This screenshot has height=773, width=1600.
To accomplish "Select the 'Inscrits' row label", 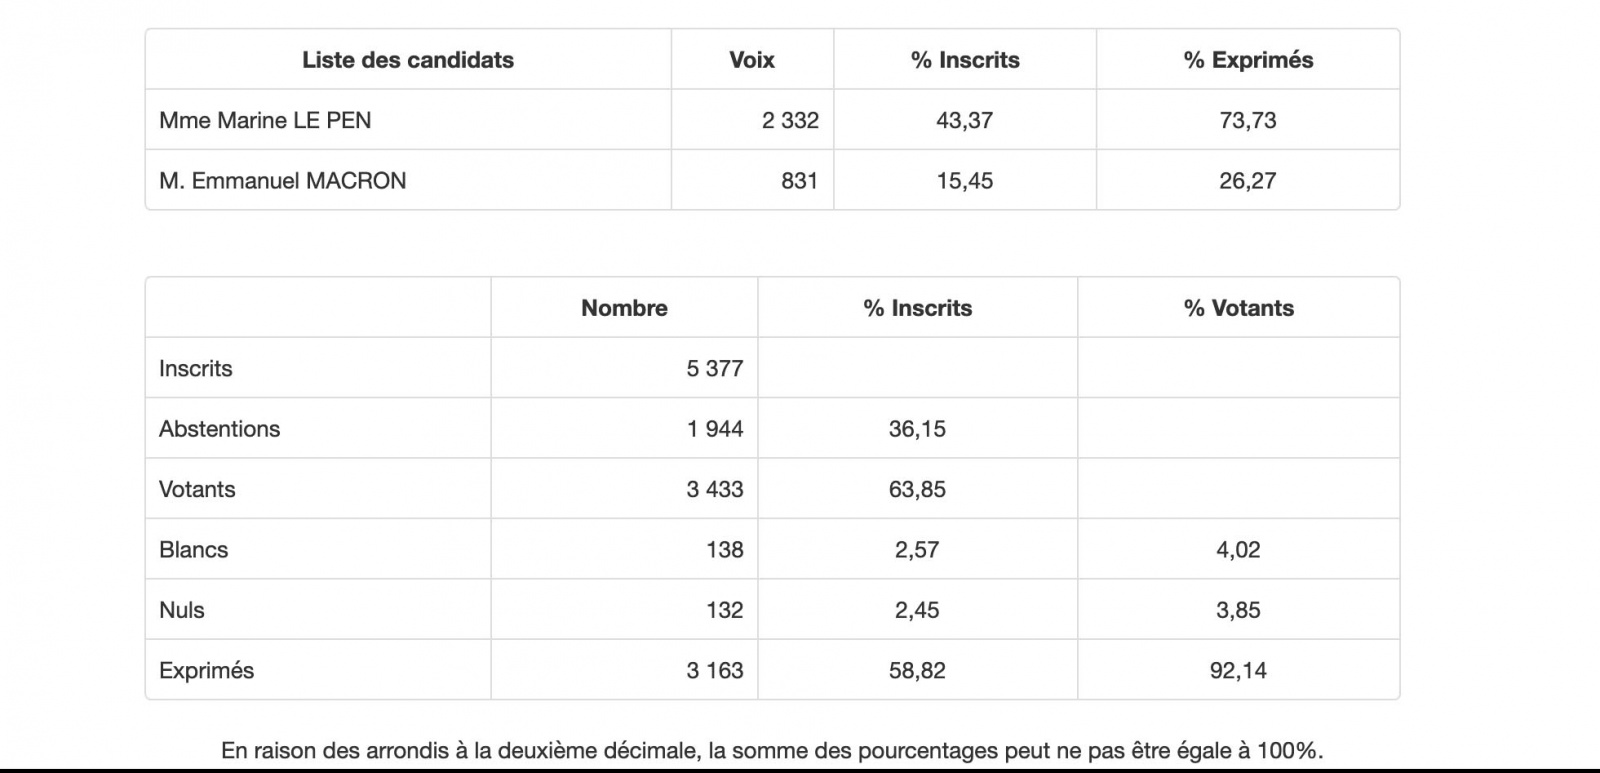I will [x=196, y=368].
